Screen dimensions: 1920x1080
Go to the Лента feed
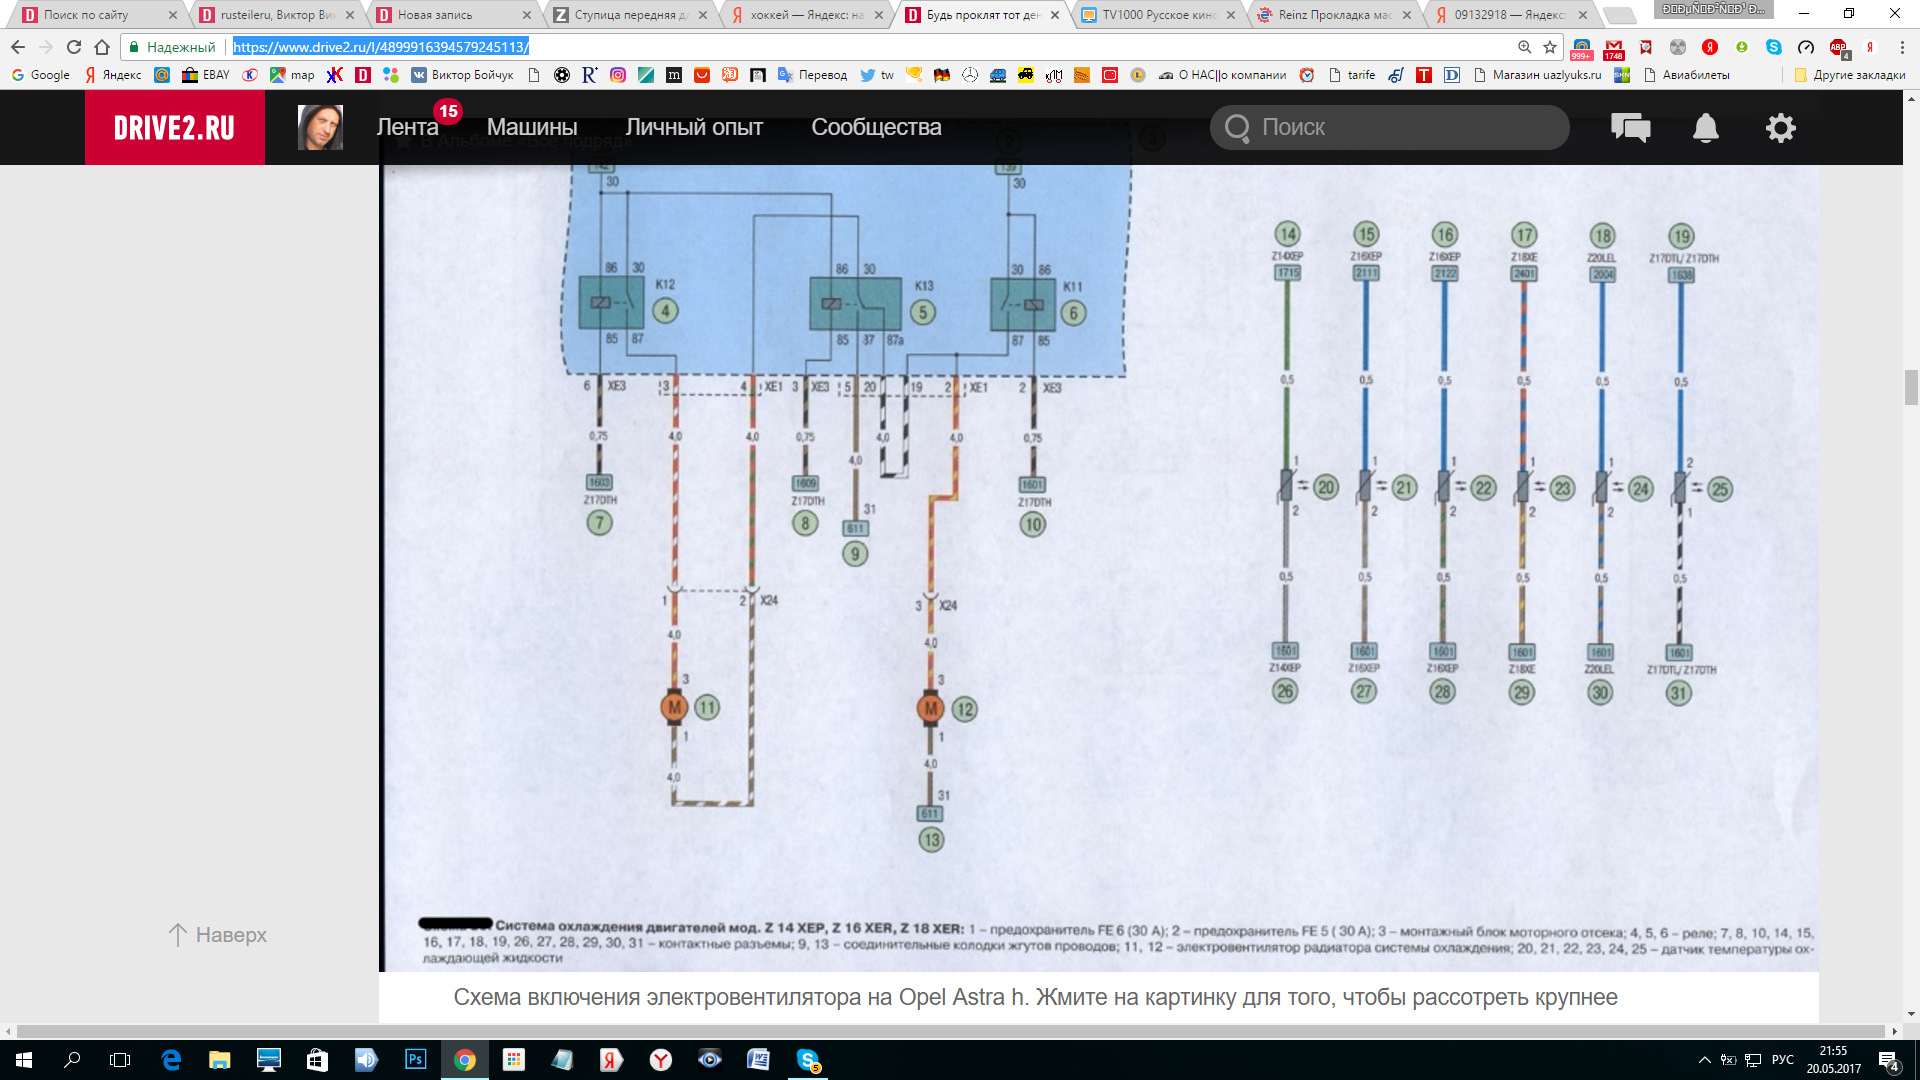(407, 127)
